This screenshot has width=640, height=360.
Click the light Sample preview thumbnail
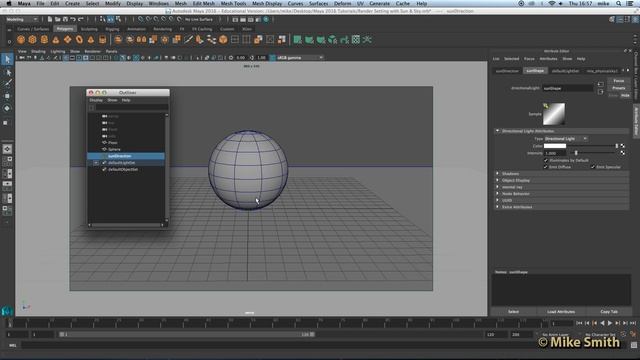pos(554,114)
